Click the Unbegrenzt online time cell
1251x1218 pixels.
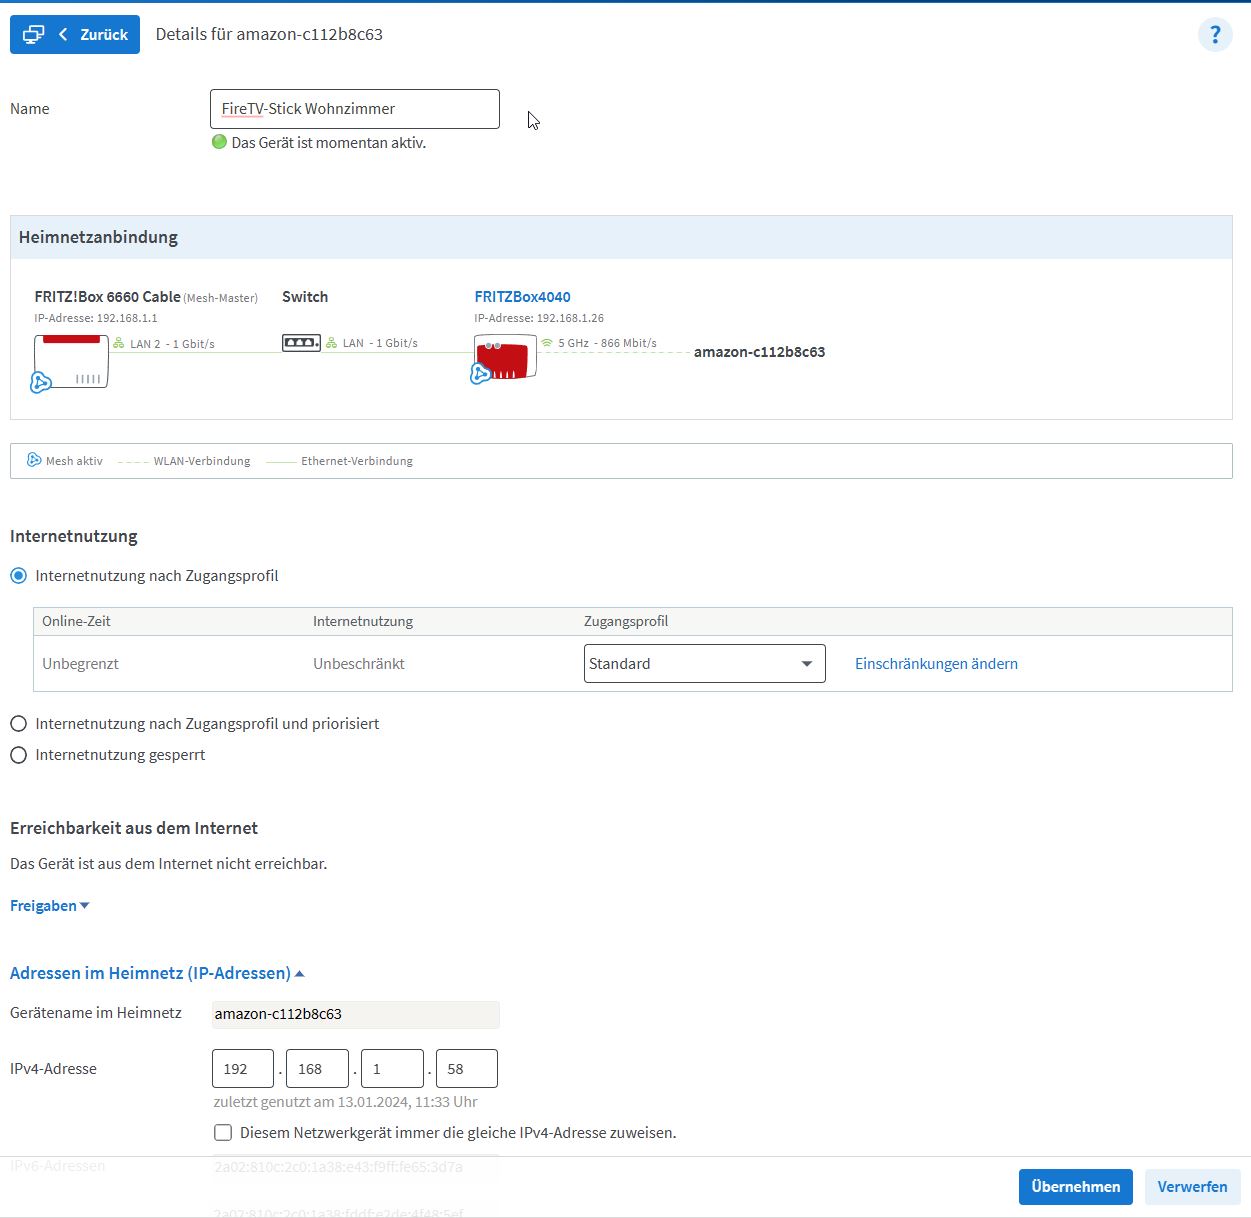click(80, 664)
